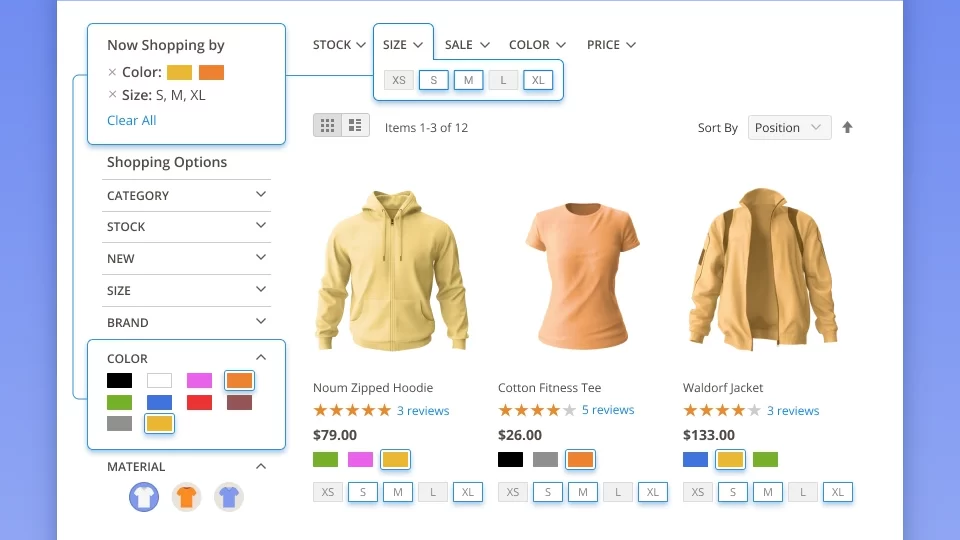
Task: Toggle size L in top Size filter
Action: point(503,80)
